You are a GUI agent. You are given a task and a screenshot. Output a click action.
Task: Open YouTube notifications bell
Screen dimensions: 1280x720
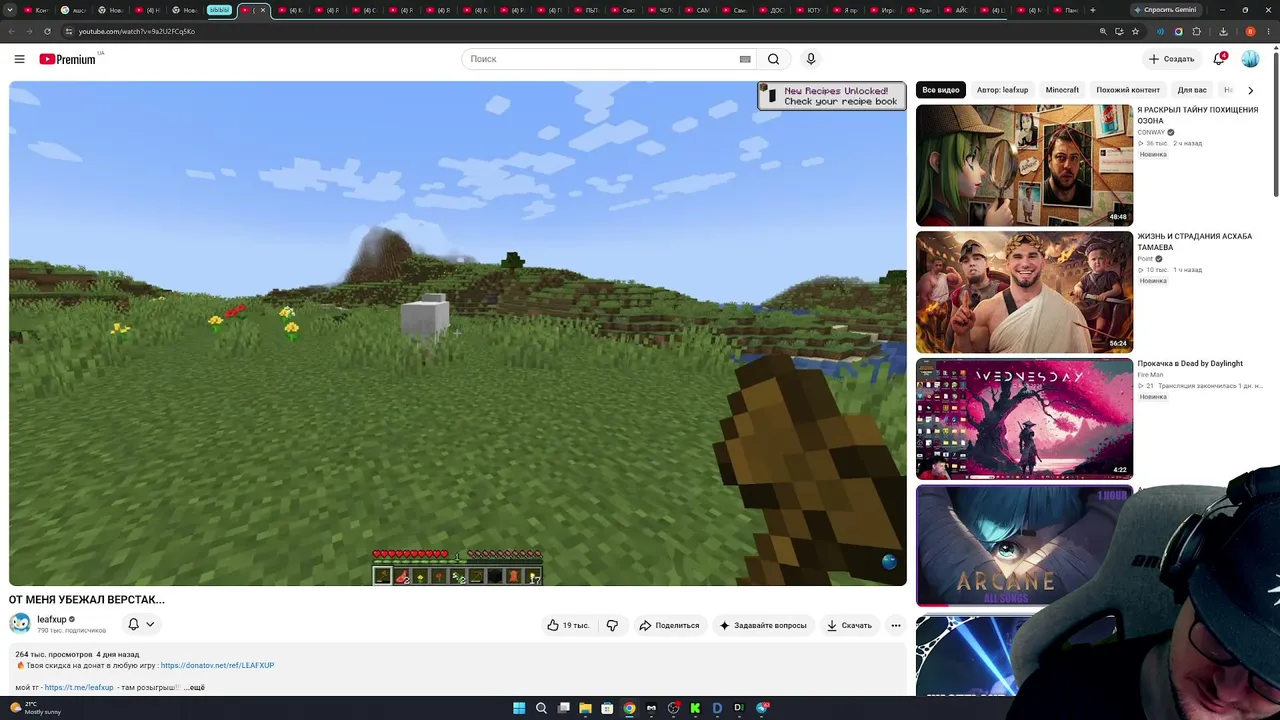click(x=1219, y=59)
